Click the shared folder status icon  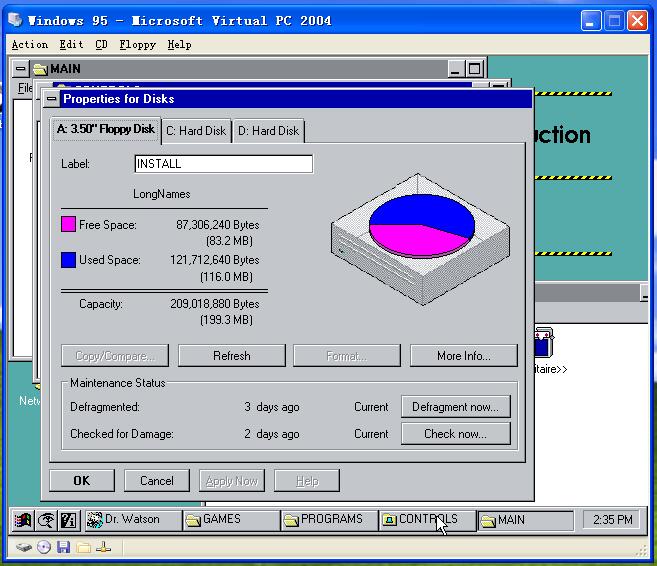tap(83, 547)
